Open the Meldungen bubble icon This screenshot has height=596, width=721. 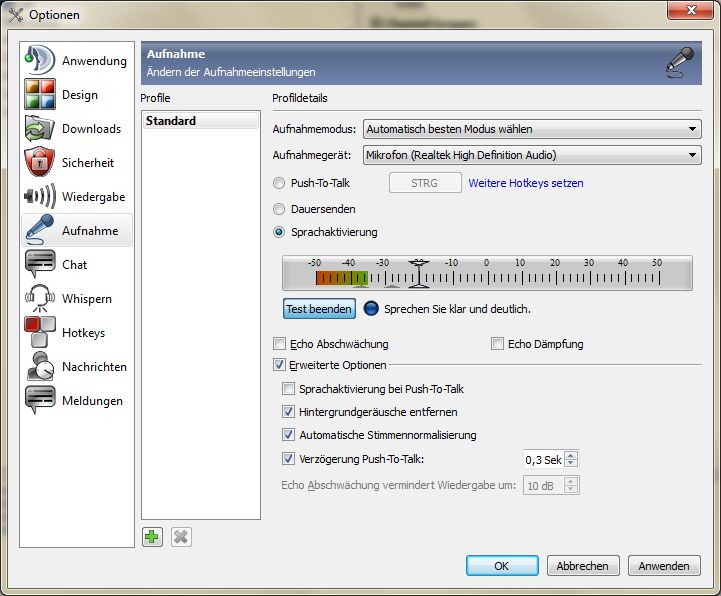pos(40,400)
